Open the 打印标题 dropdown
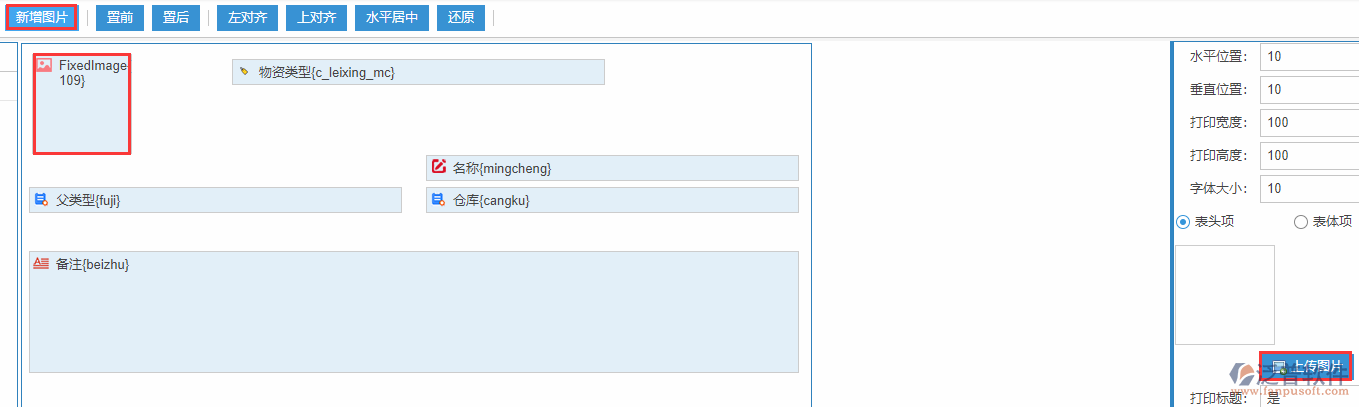This screenshot has height=407, width=1359. (x=1310, y=398)
